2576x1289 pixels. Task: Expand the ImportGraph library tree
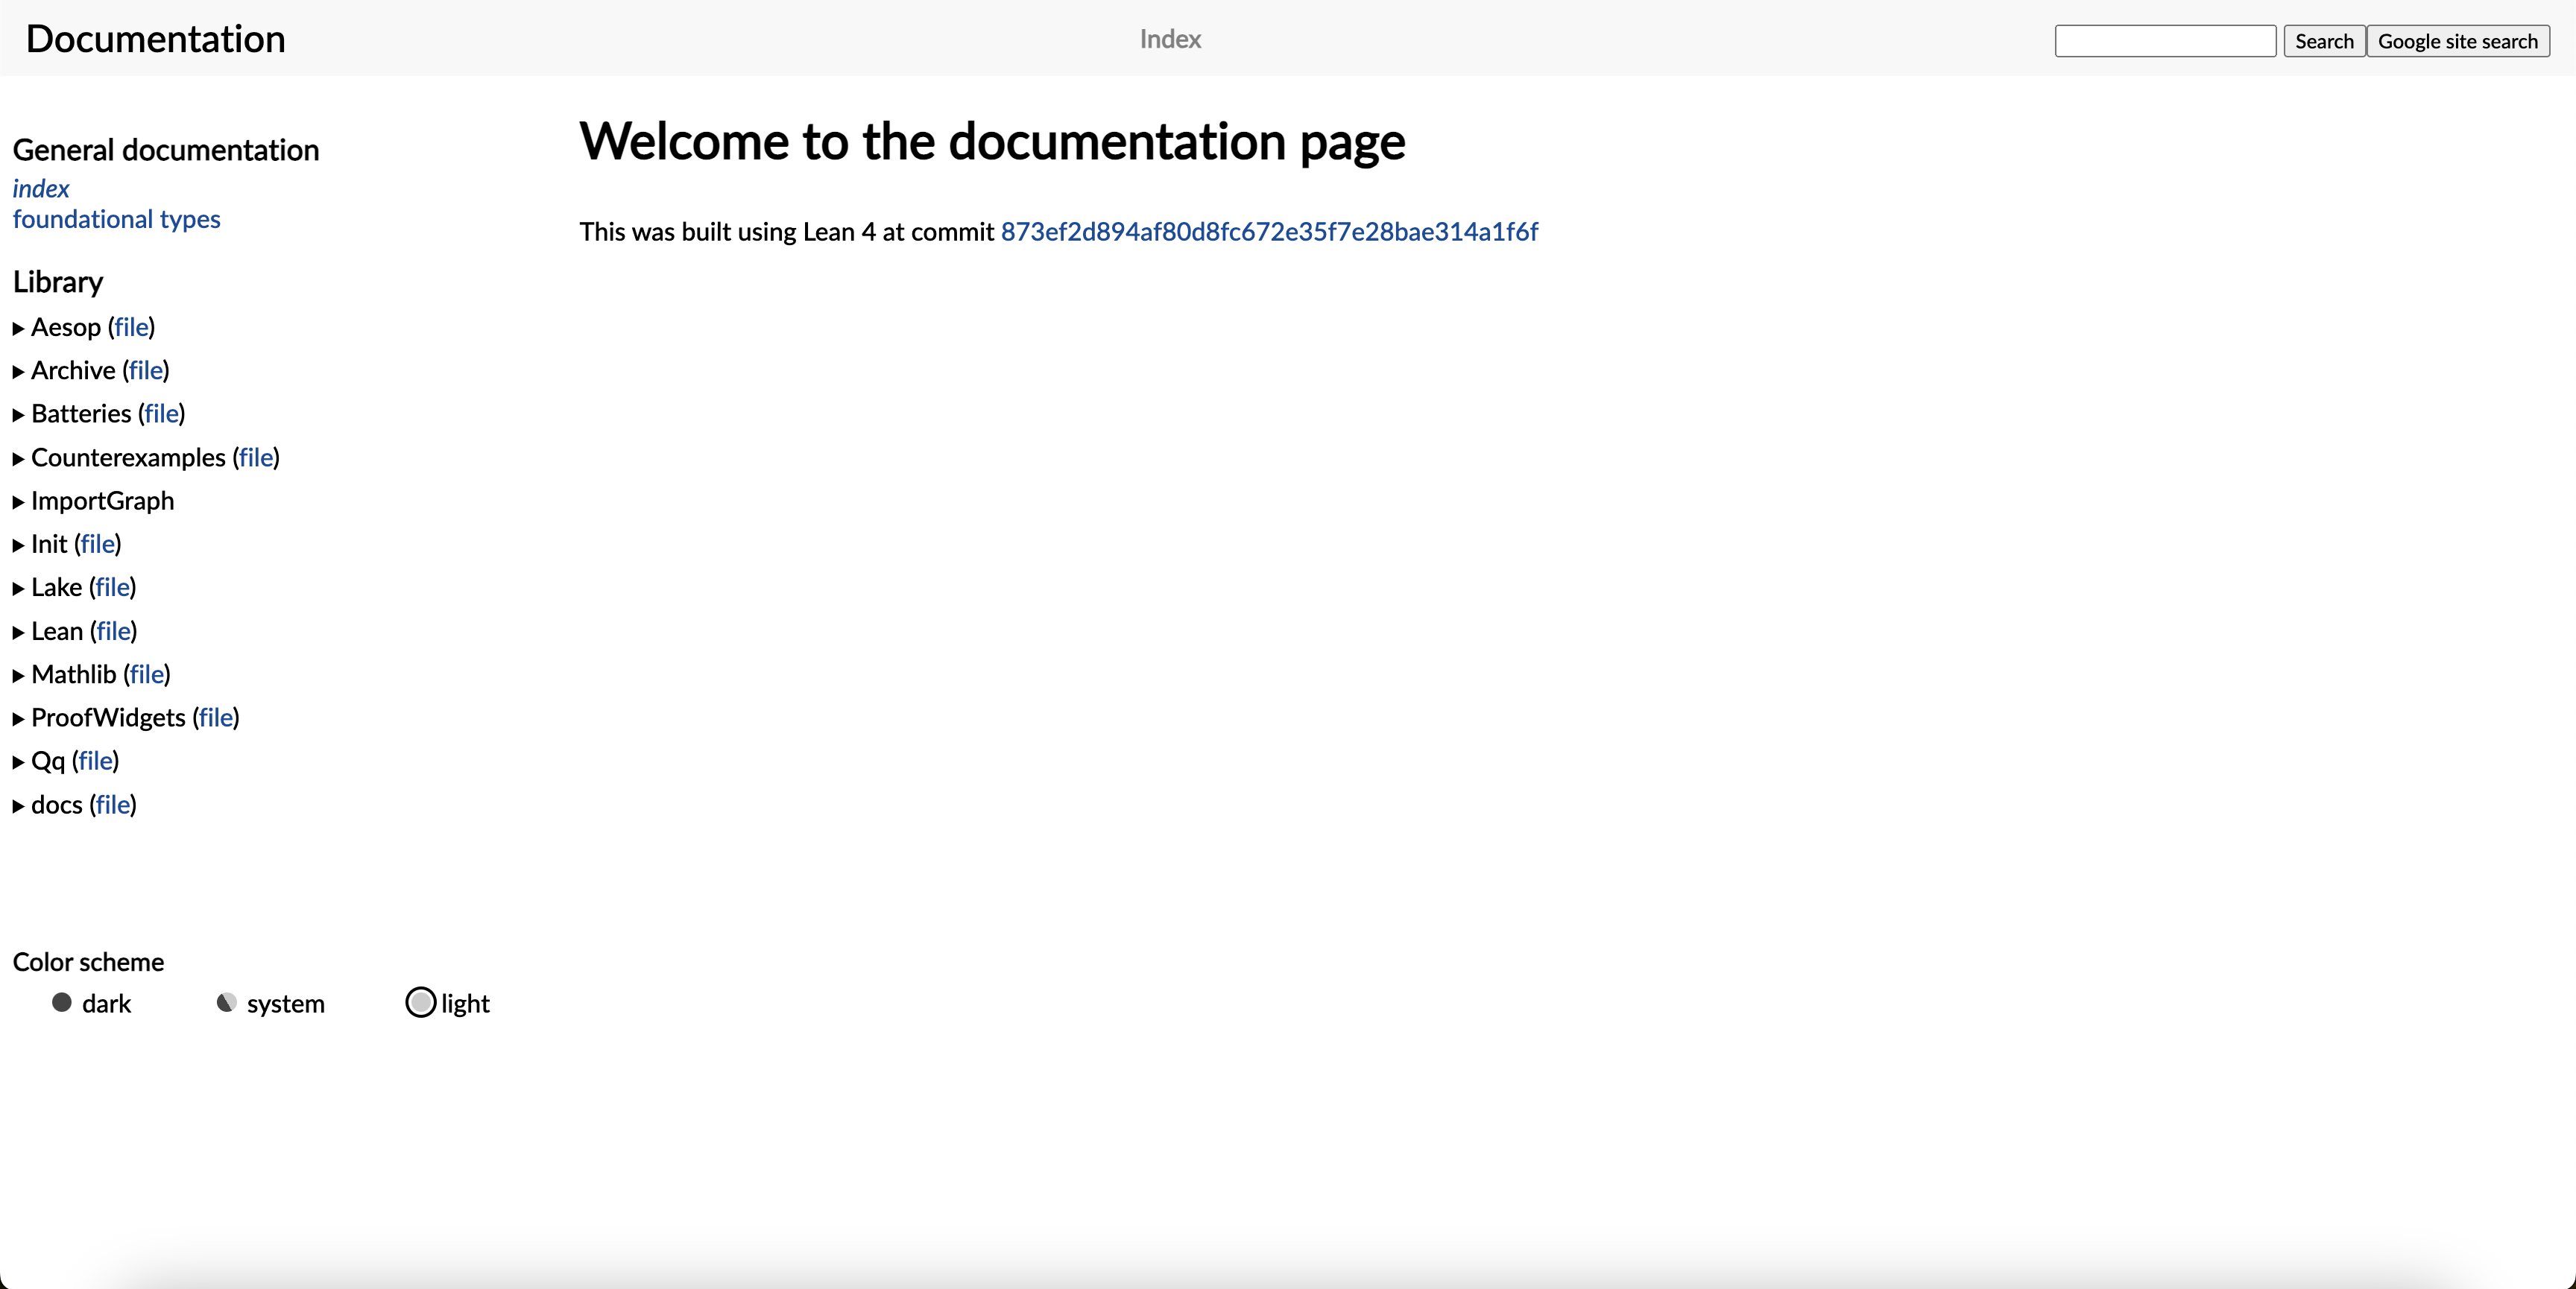click(18, 501)
